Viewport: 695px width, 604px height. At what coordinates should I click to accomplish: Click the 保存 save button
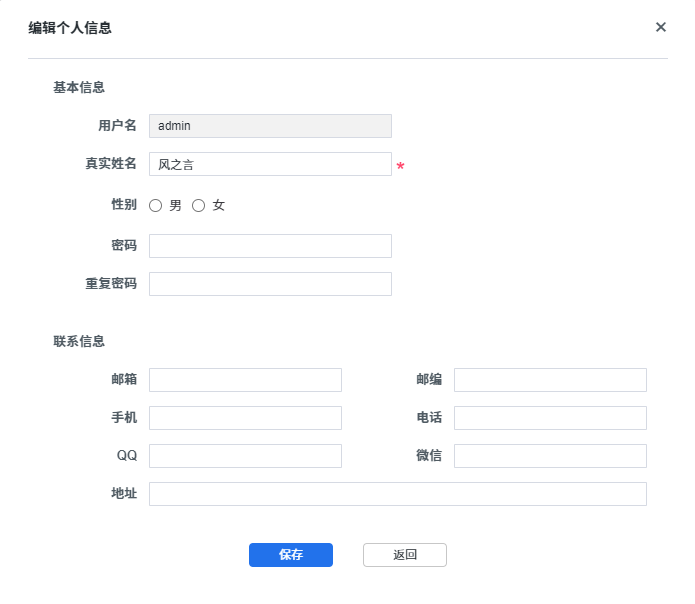(291, 555)
